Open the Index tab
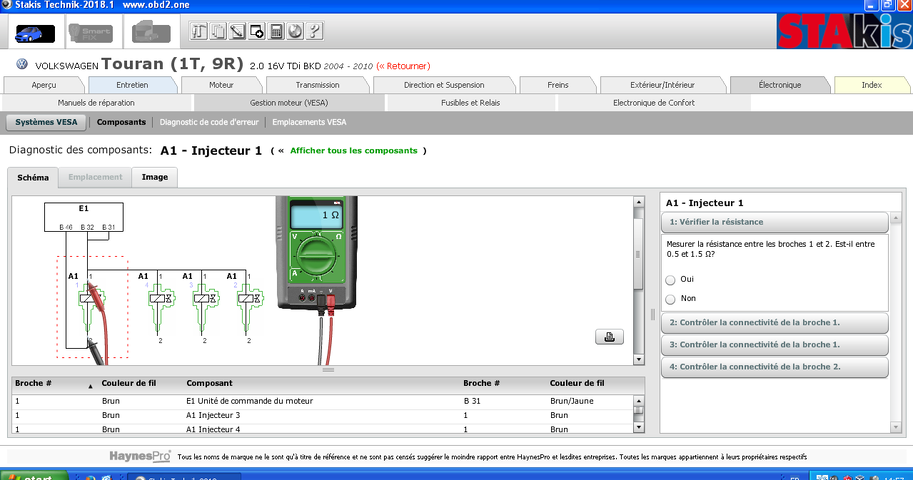This screenshot has height=480, width=913. point(872,85)
